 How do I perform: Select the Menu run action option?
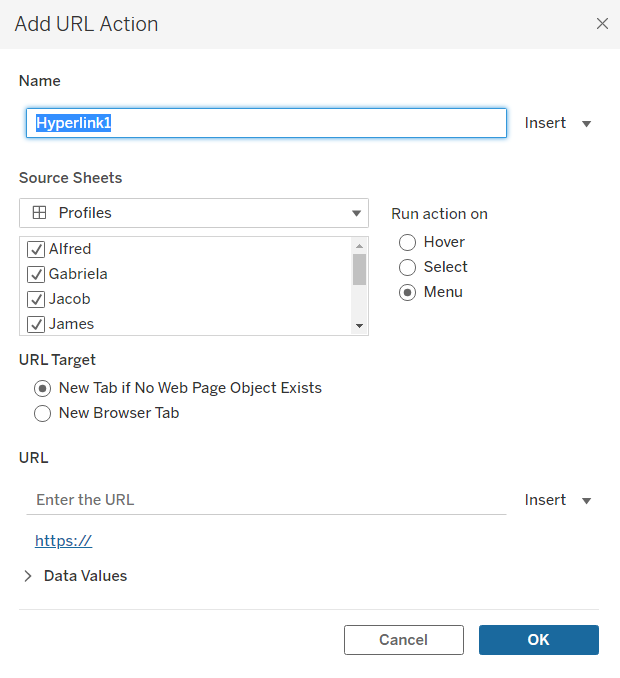[408, 292]
